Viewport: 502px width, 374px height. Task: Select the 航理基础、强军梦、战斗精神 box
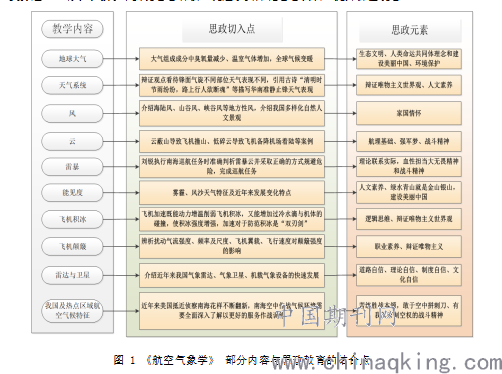(x=409, y=141)
